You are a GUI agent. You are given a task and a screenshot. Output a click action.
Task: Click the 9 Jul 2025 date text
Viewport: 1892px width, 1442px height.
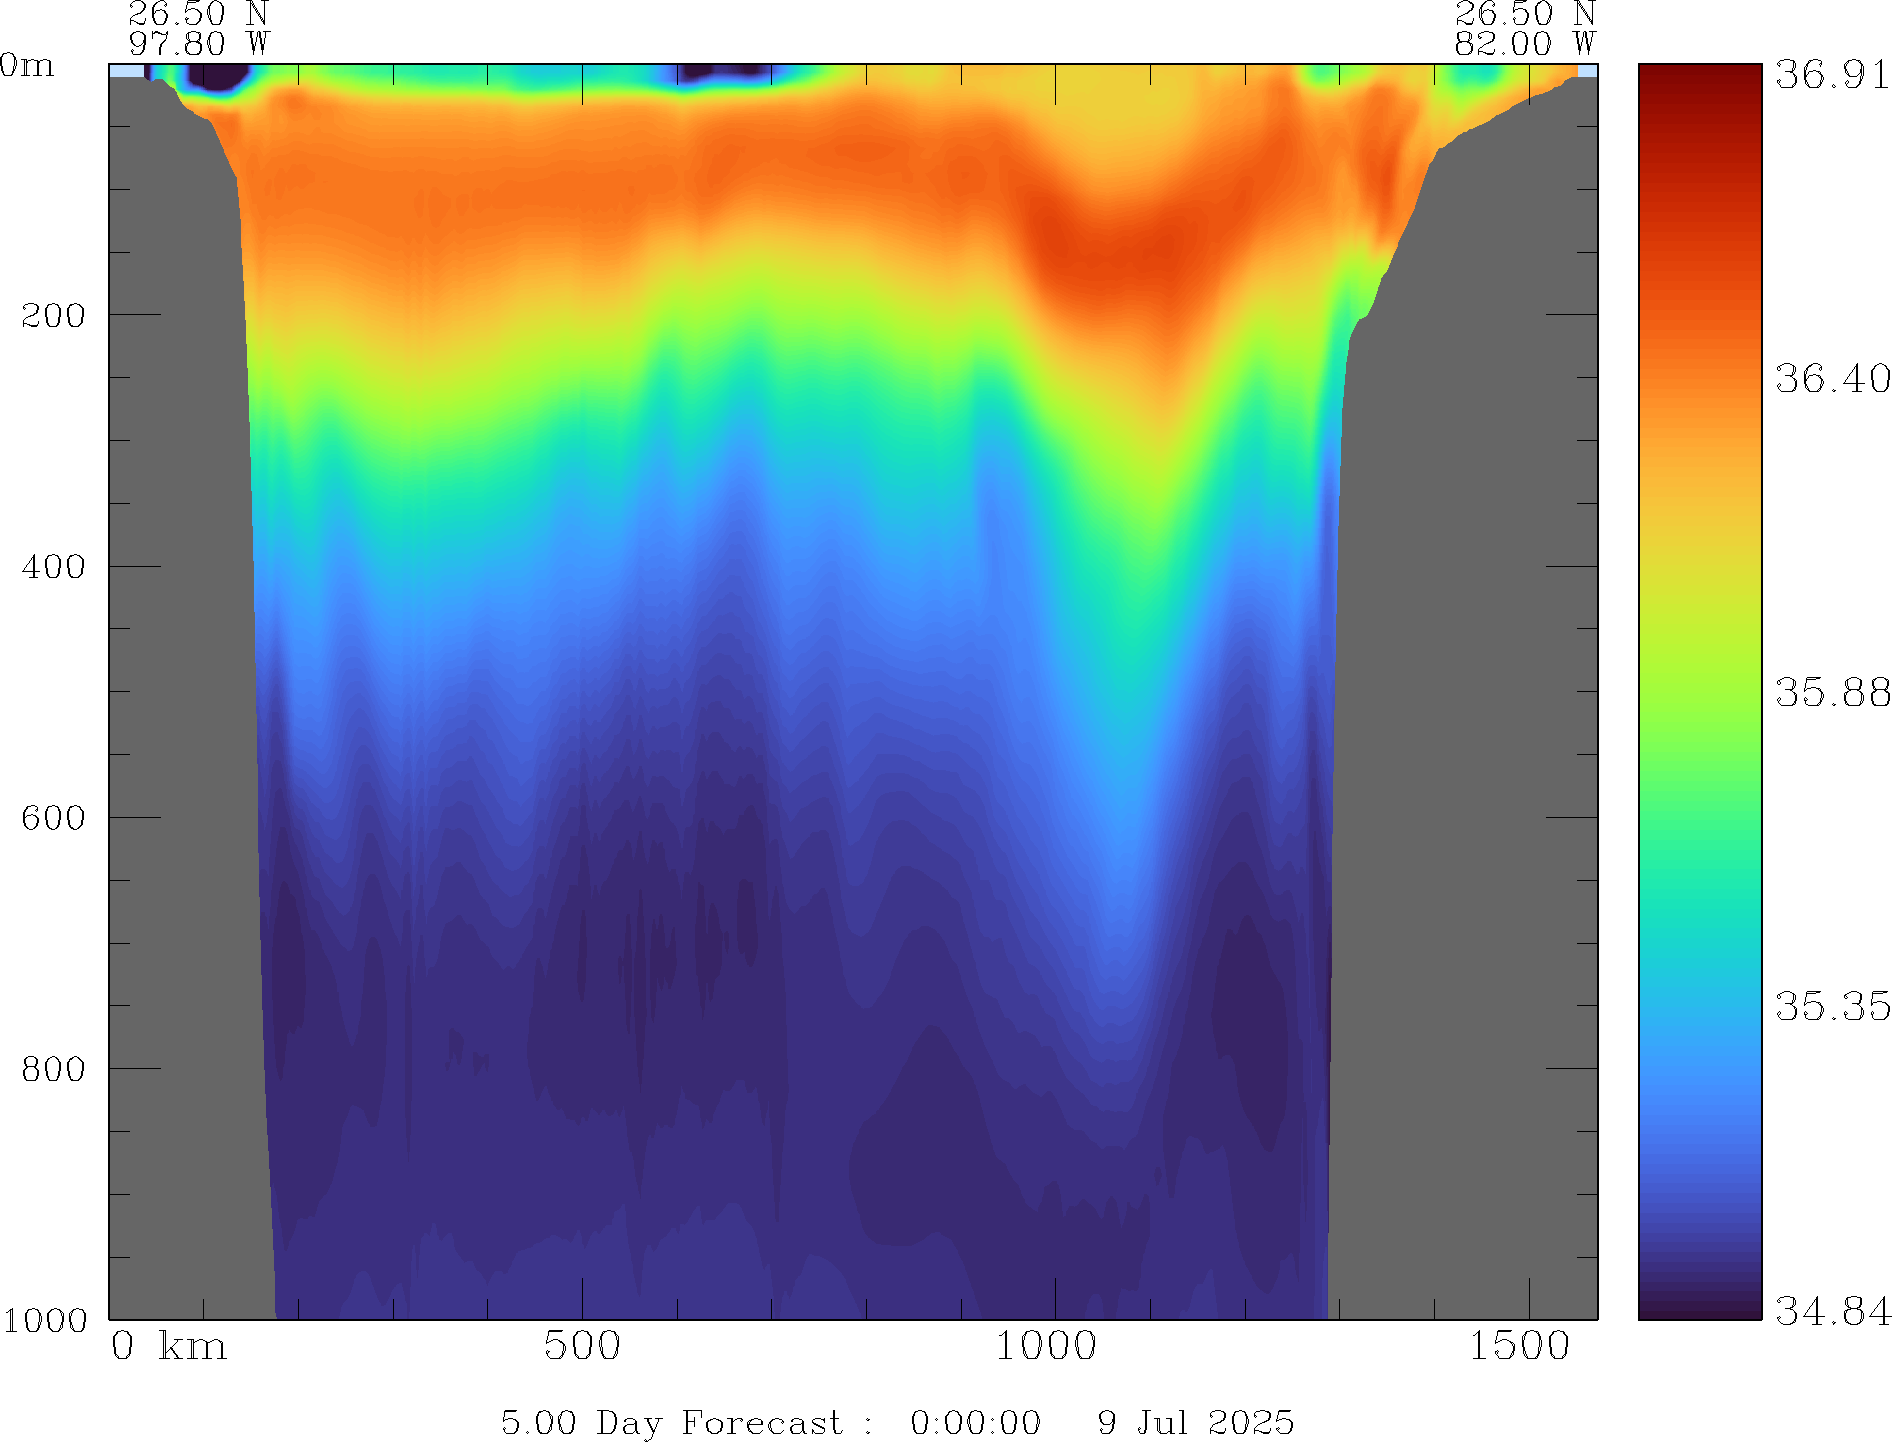1195,1422
